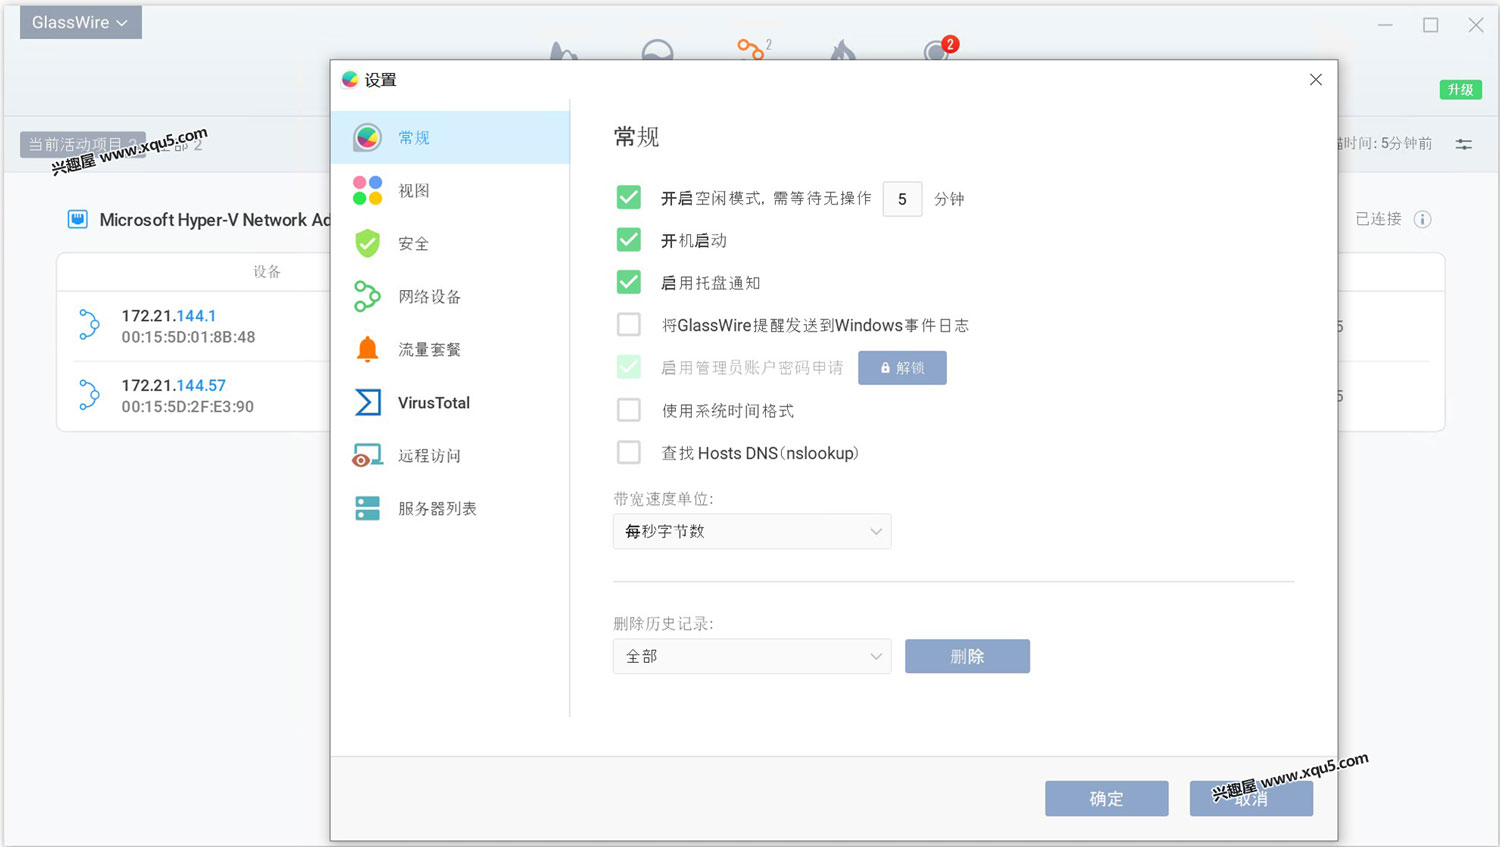Image resolution: width=1500 pixels, height=847 pixels.
Task: Enable 使用系统时间格式 checkbox
Action: (x=628, y=410)
